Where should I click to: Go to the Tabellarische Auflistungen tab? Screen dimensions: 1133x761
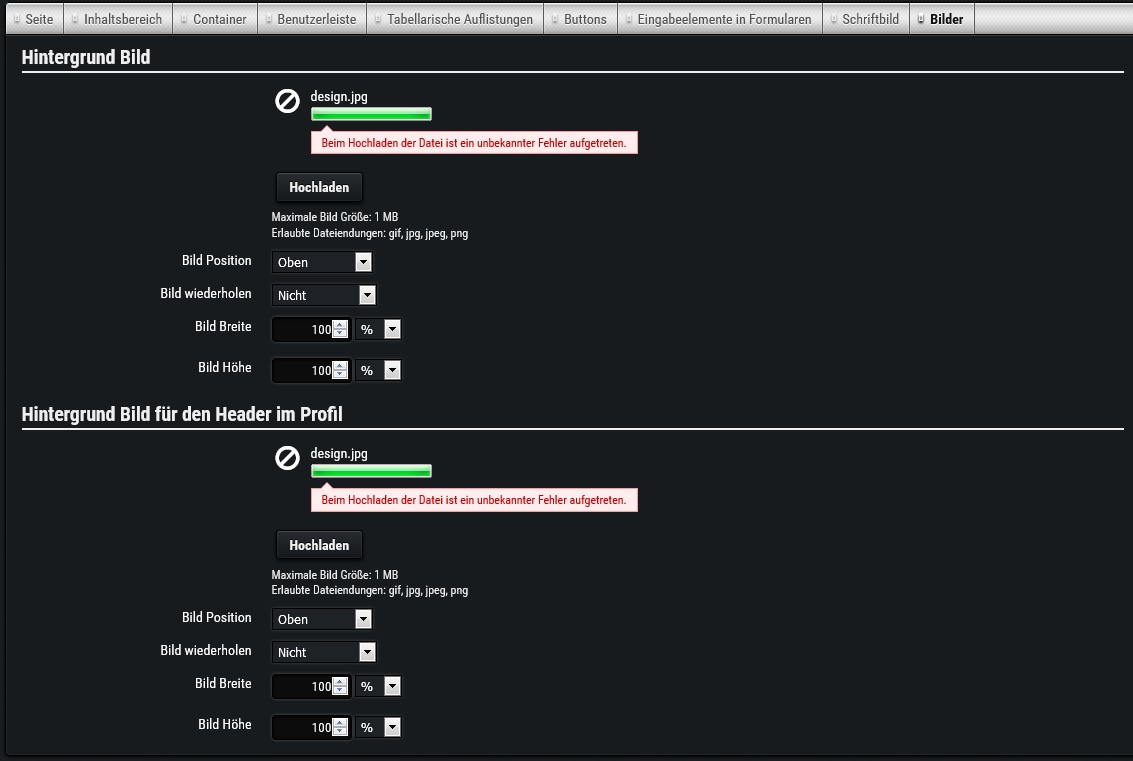click(453, 19)
